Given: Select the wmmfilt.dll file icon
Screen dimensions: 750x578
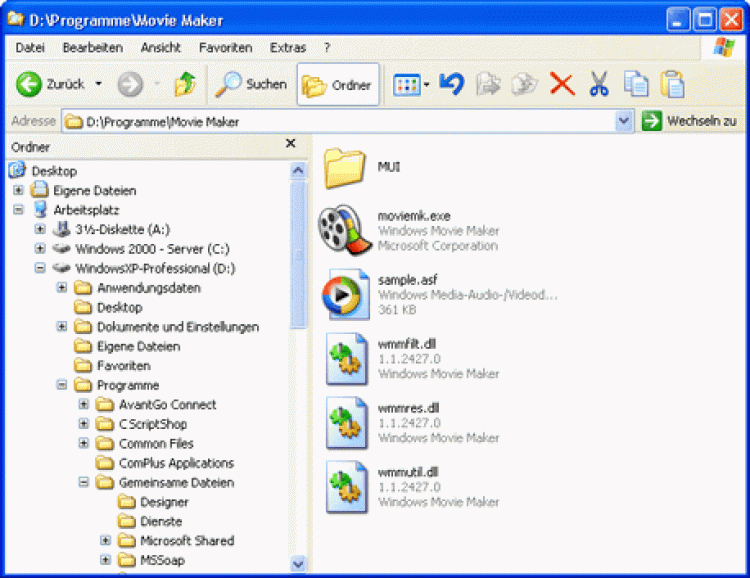Looking at the screenshot, I should coord(346,360).
